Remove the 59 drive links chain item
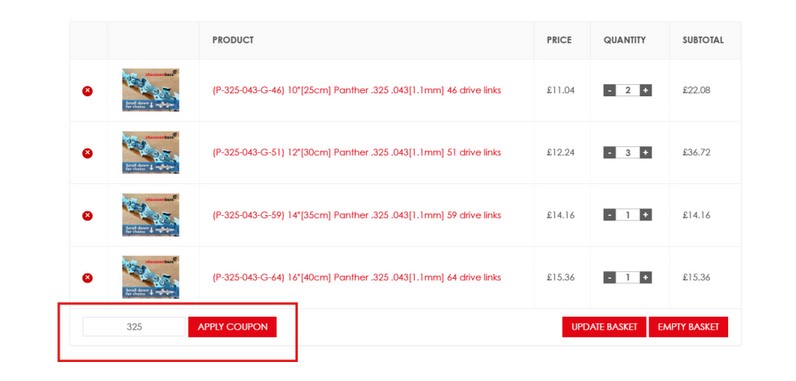The width and height of the screenshot is (796, 381). pos(87,216)
